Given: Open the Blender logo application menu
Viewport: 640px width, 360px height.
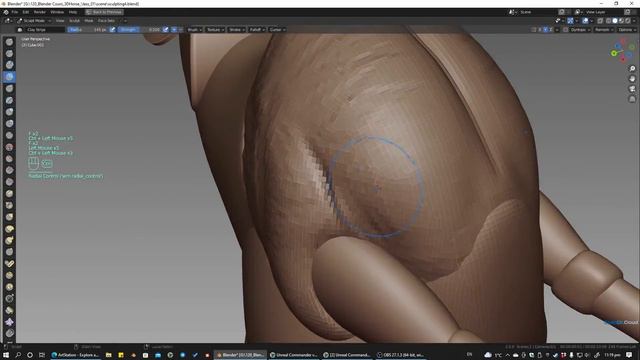Looking at the screenshot, I should [6, 12].
